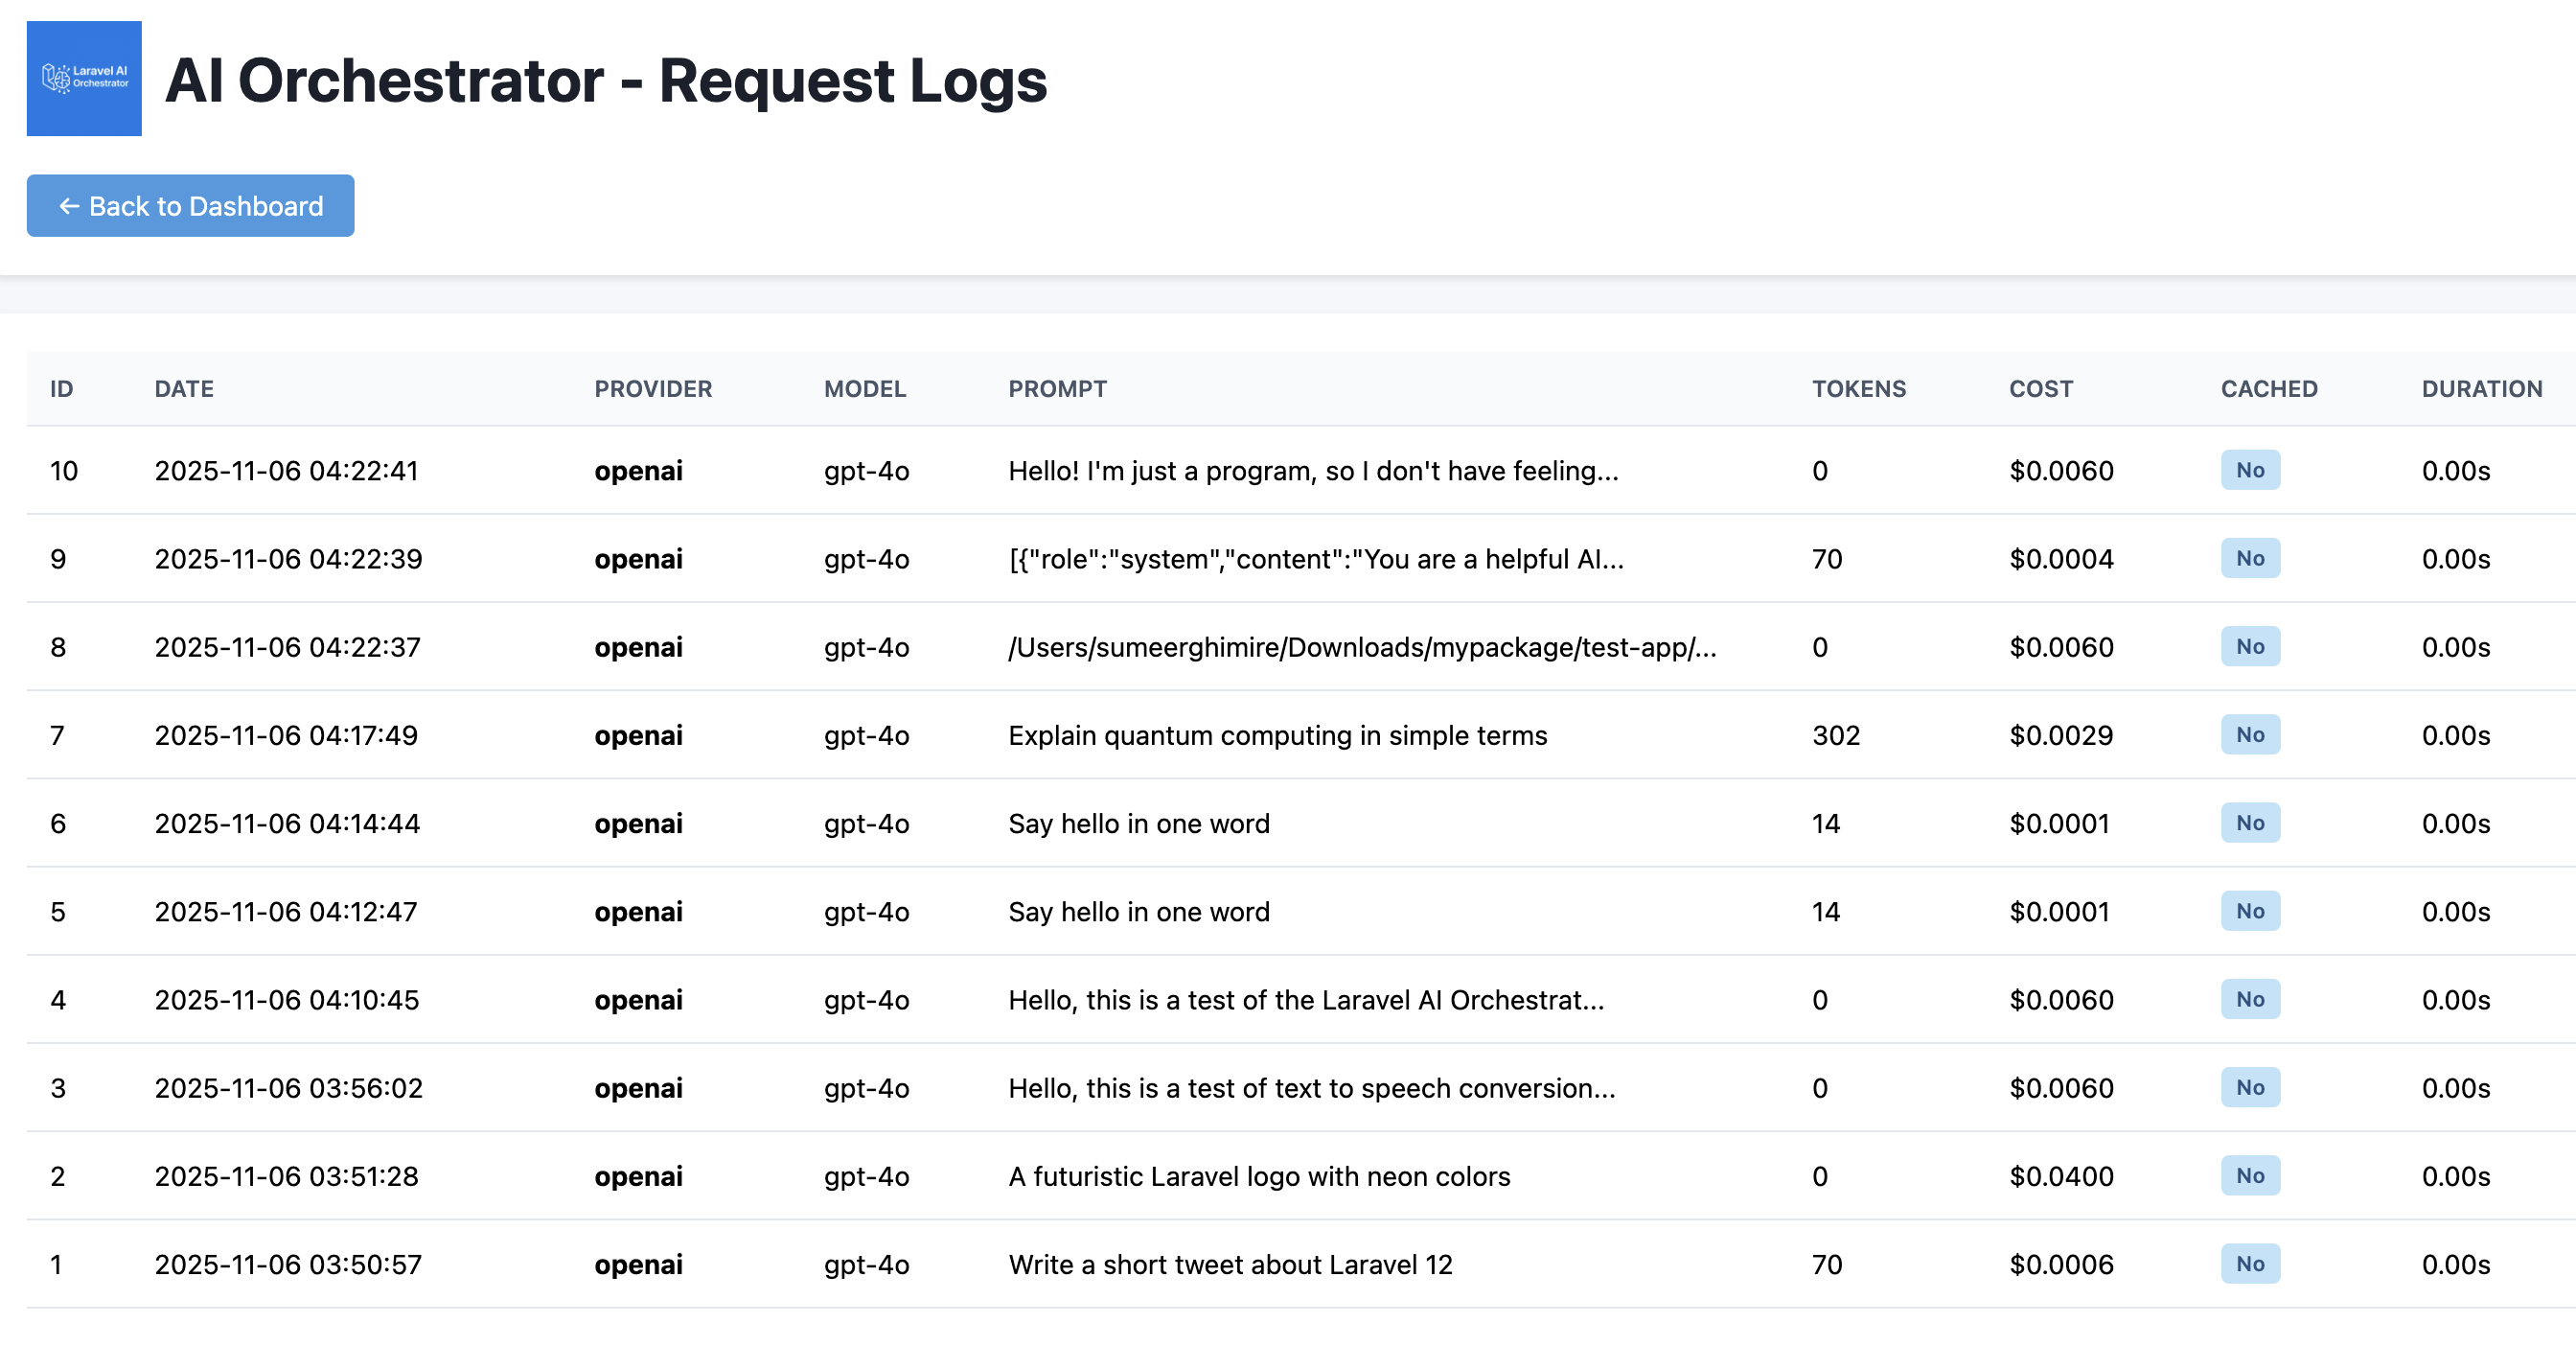Click the 'No' cached badge for quantum computing request
This screenshot has height=1346, width=2576.
coord(2249,735)
